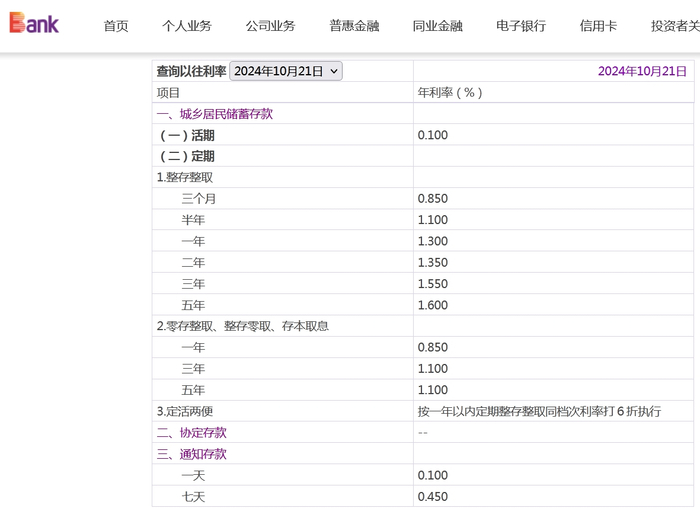Open the 个人业务 menu

[187, 26]
